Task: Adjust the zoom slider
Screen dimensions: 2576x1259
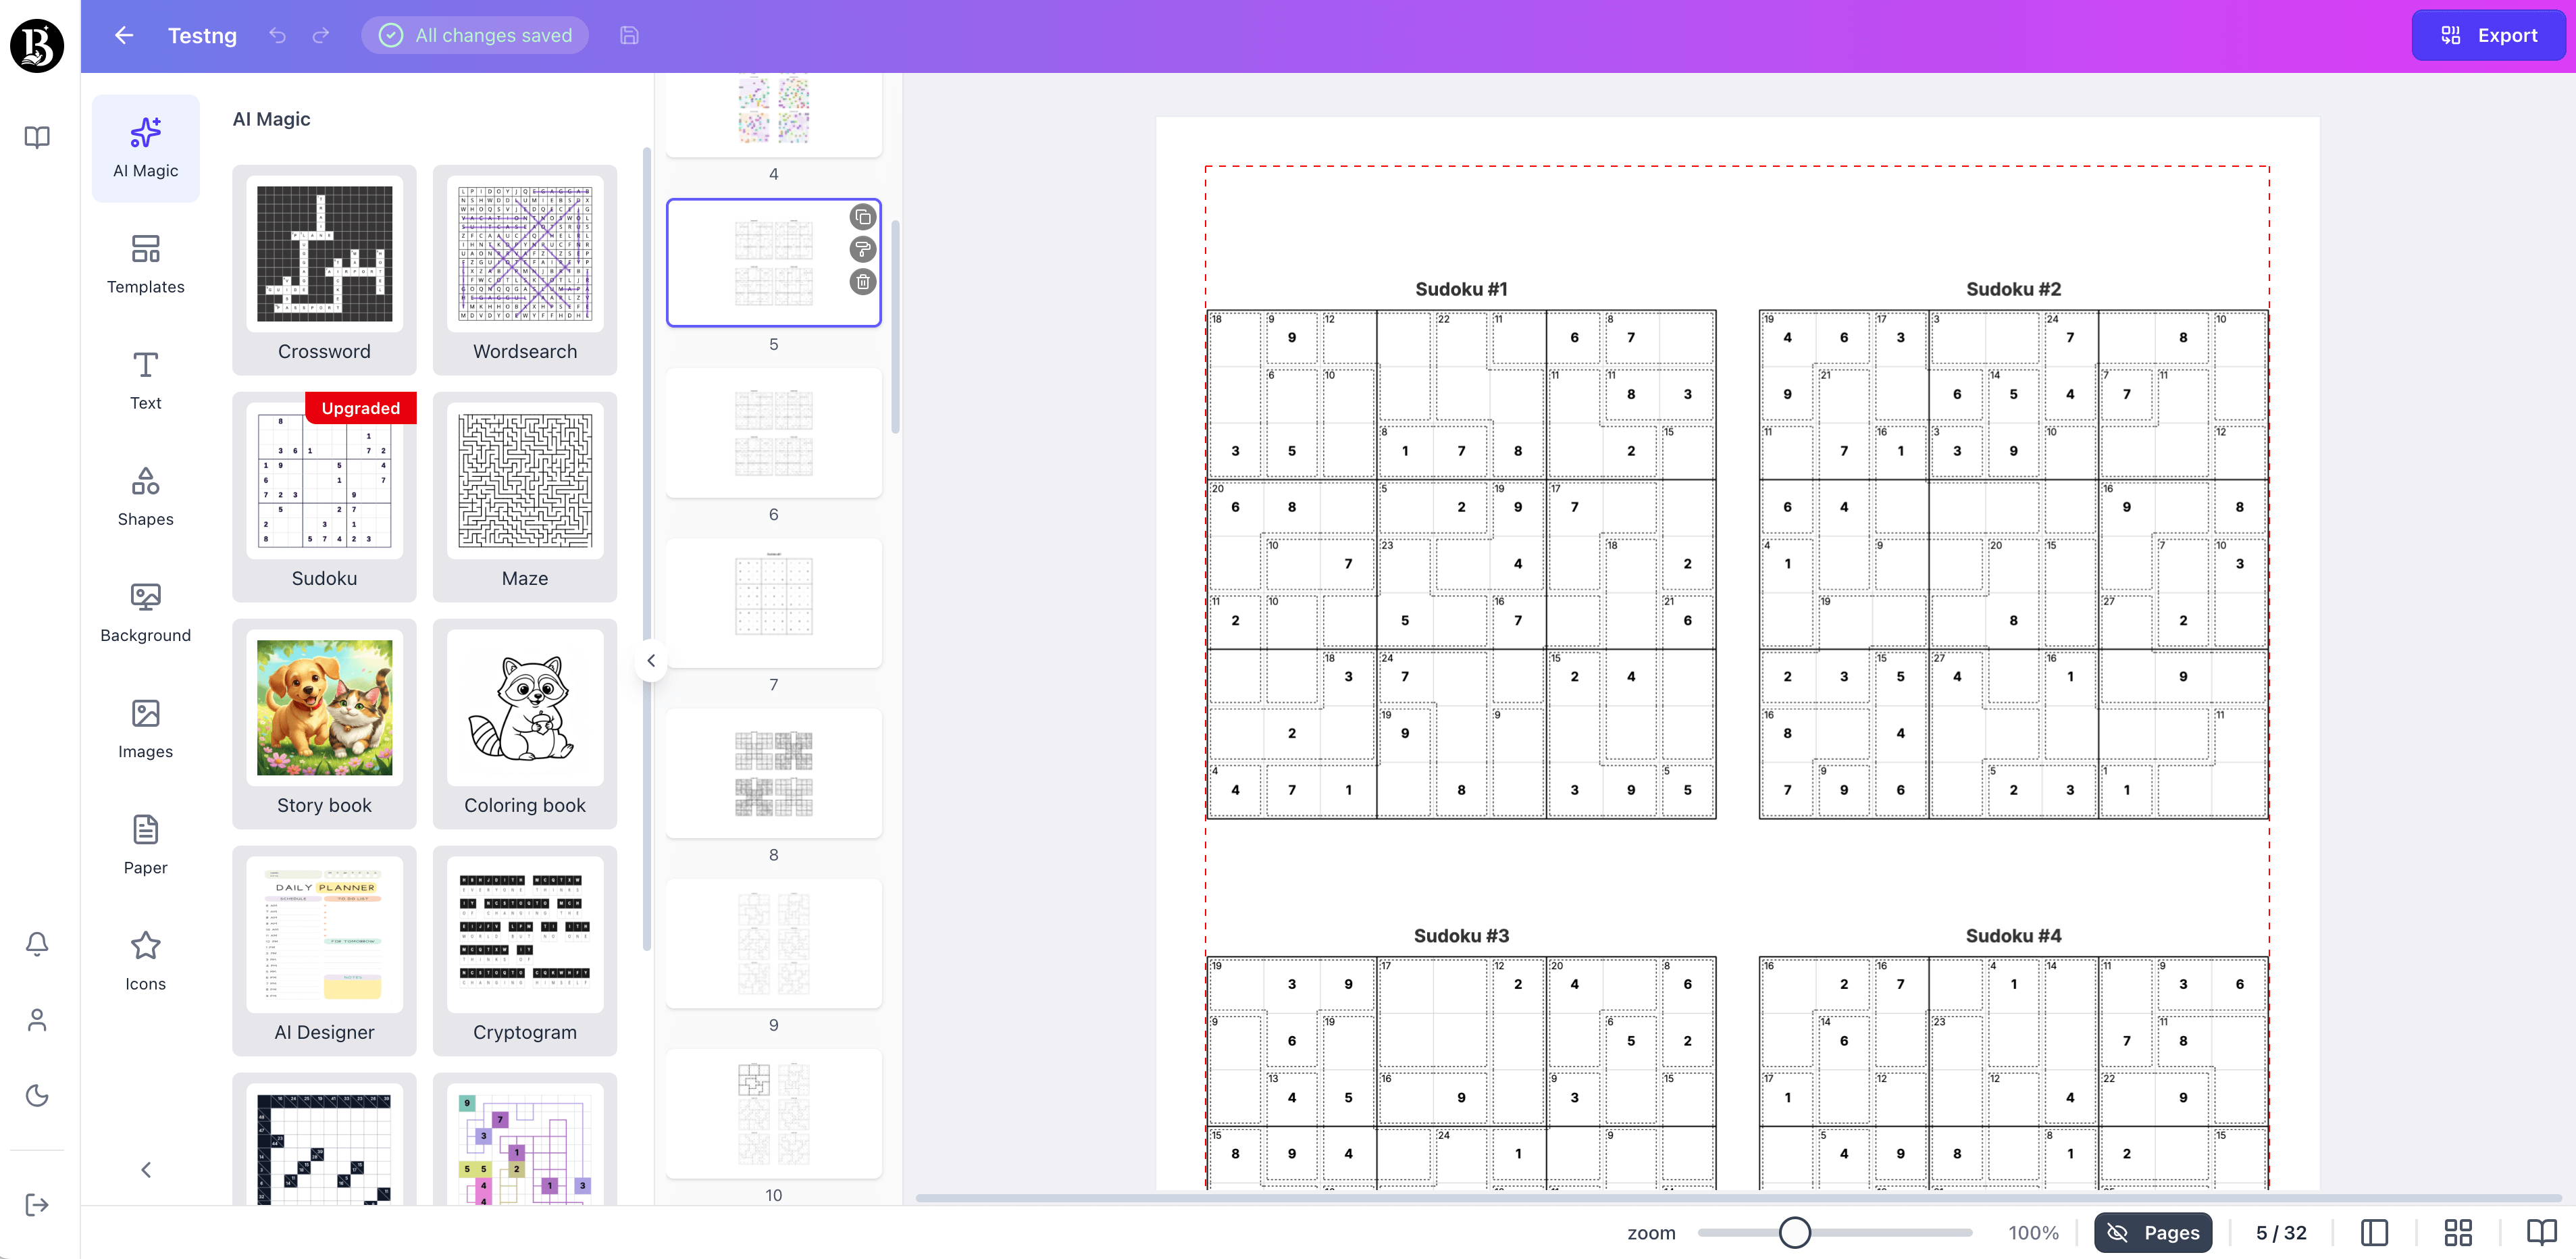Action: (1795, 1233)
